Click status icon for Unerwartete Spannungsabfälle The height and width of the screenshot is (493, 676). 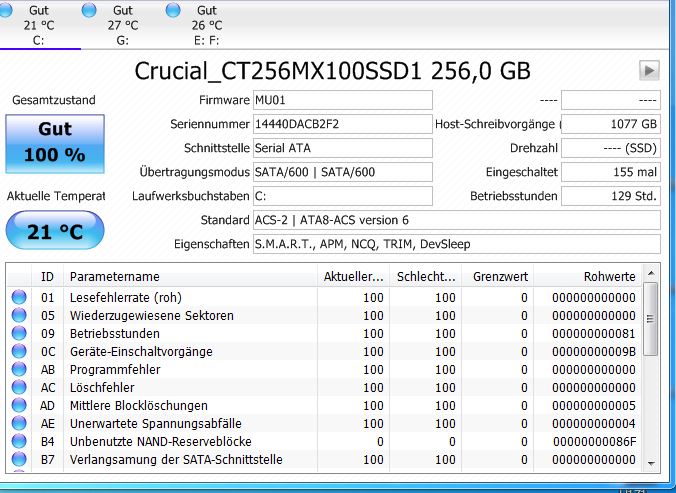[x=19, y=423]
